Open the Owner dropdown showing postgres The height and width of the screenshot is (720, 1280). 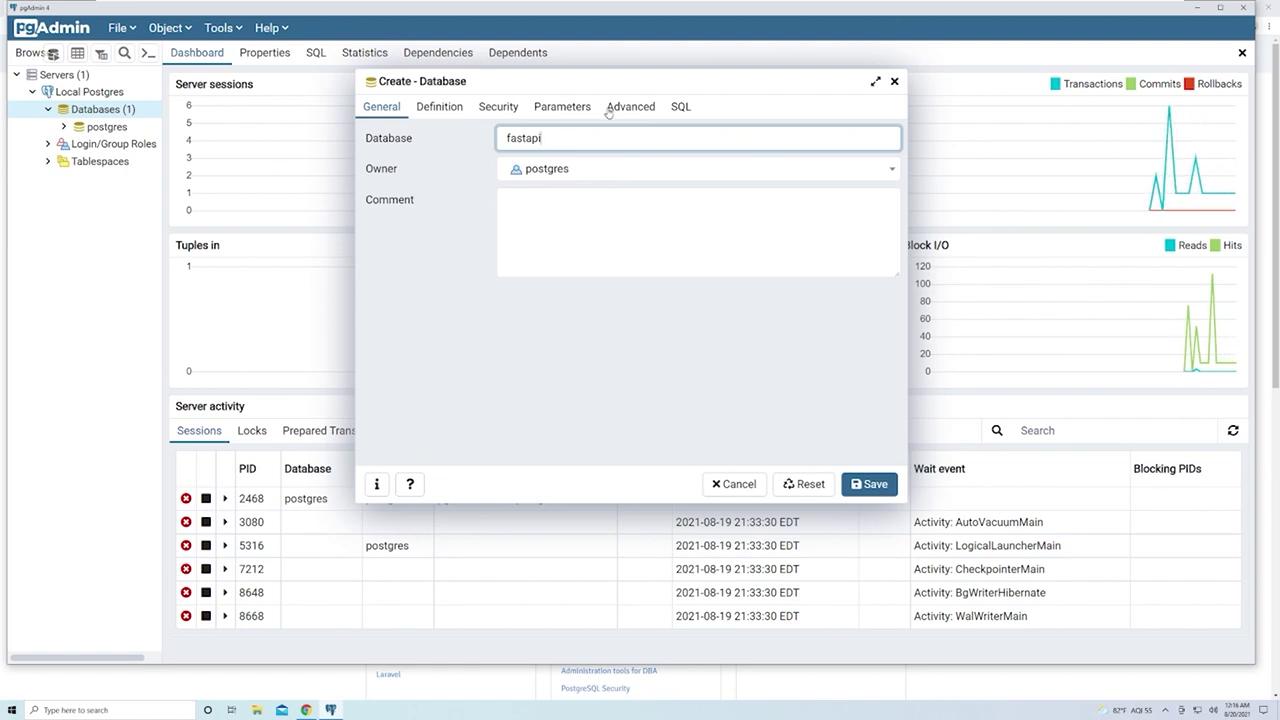[x=698, y=169]
